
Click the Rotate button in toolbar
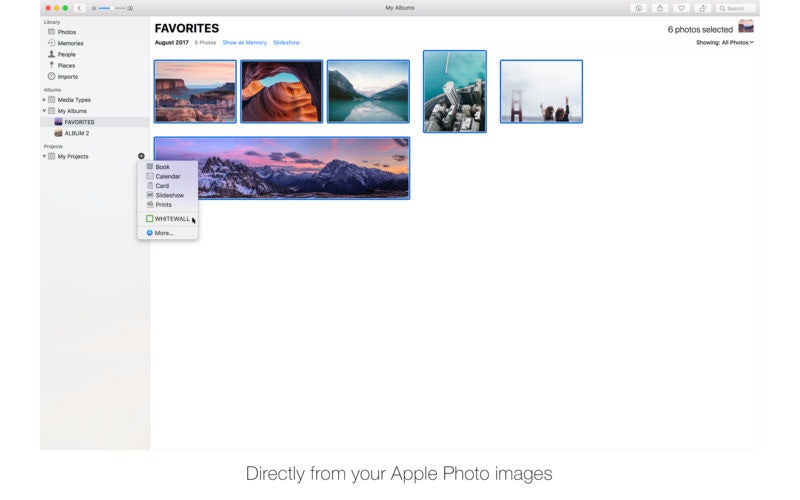tap(703, 8)
